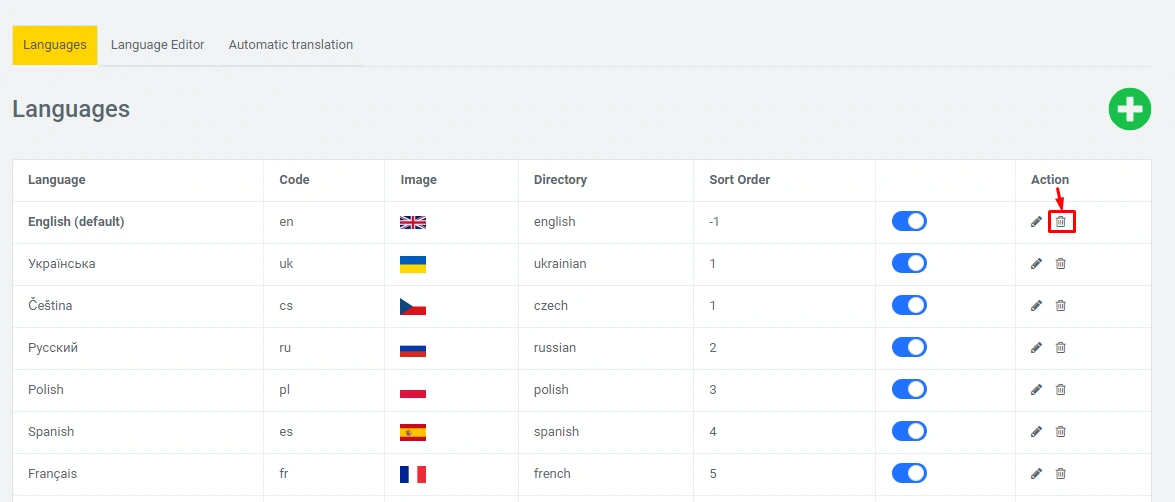Click the Русский language name
Viewport: 1175px width, 502px height.
pyautogui.click(x=53, y=348)
